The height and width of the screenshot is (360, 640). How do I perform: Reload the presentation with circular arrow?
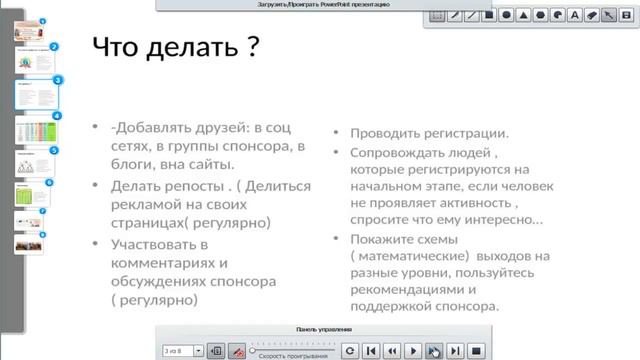[x=350, y=351]
